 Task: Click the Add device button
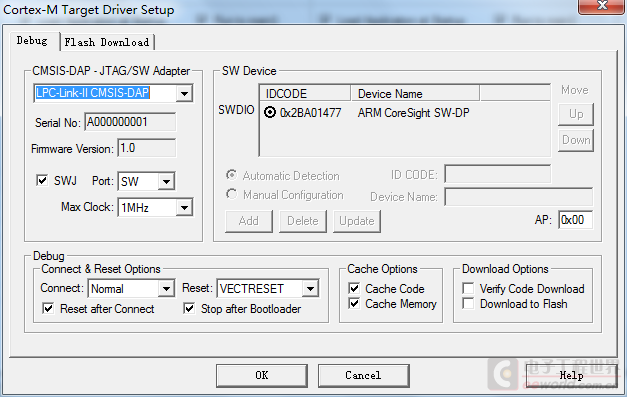249,221
